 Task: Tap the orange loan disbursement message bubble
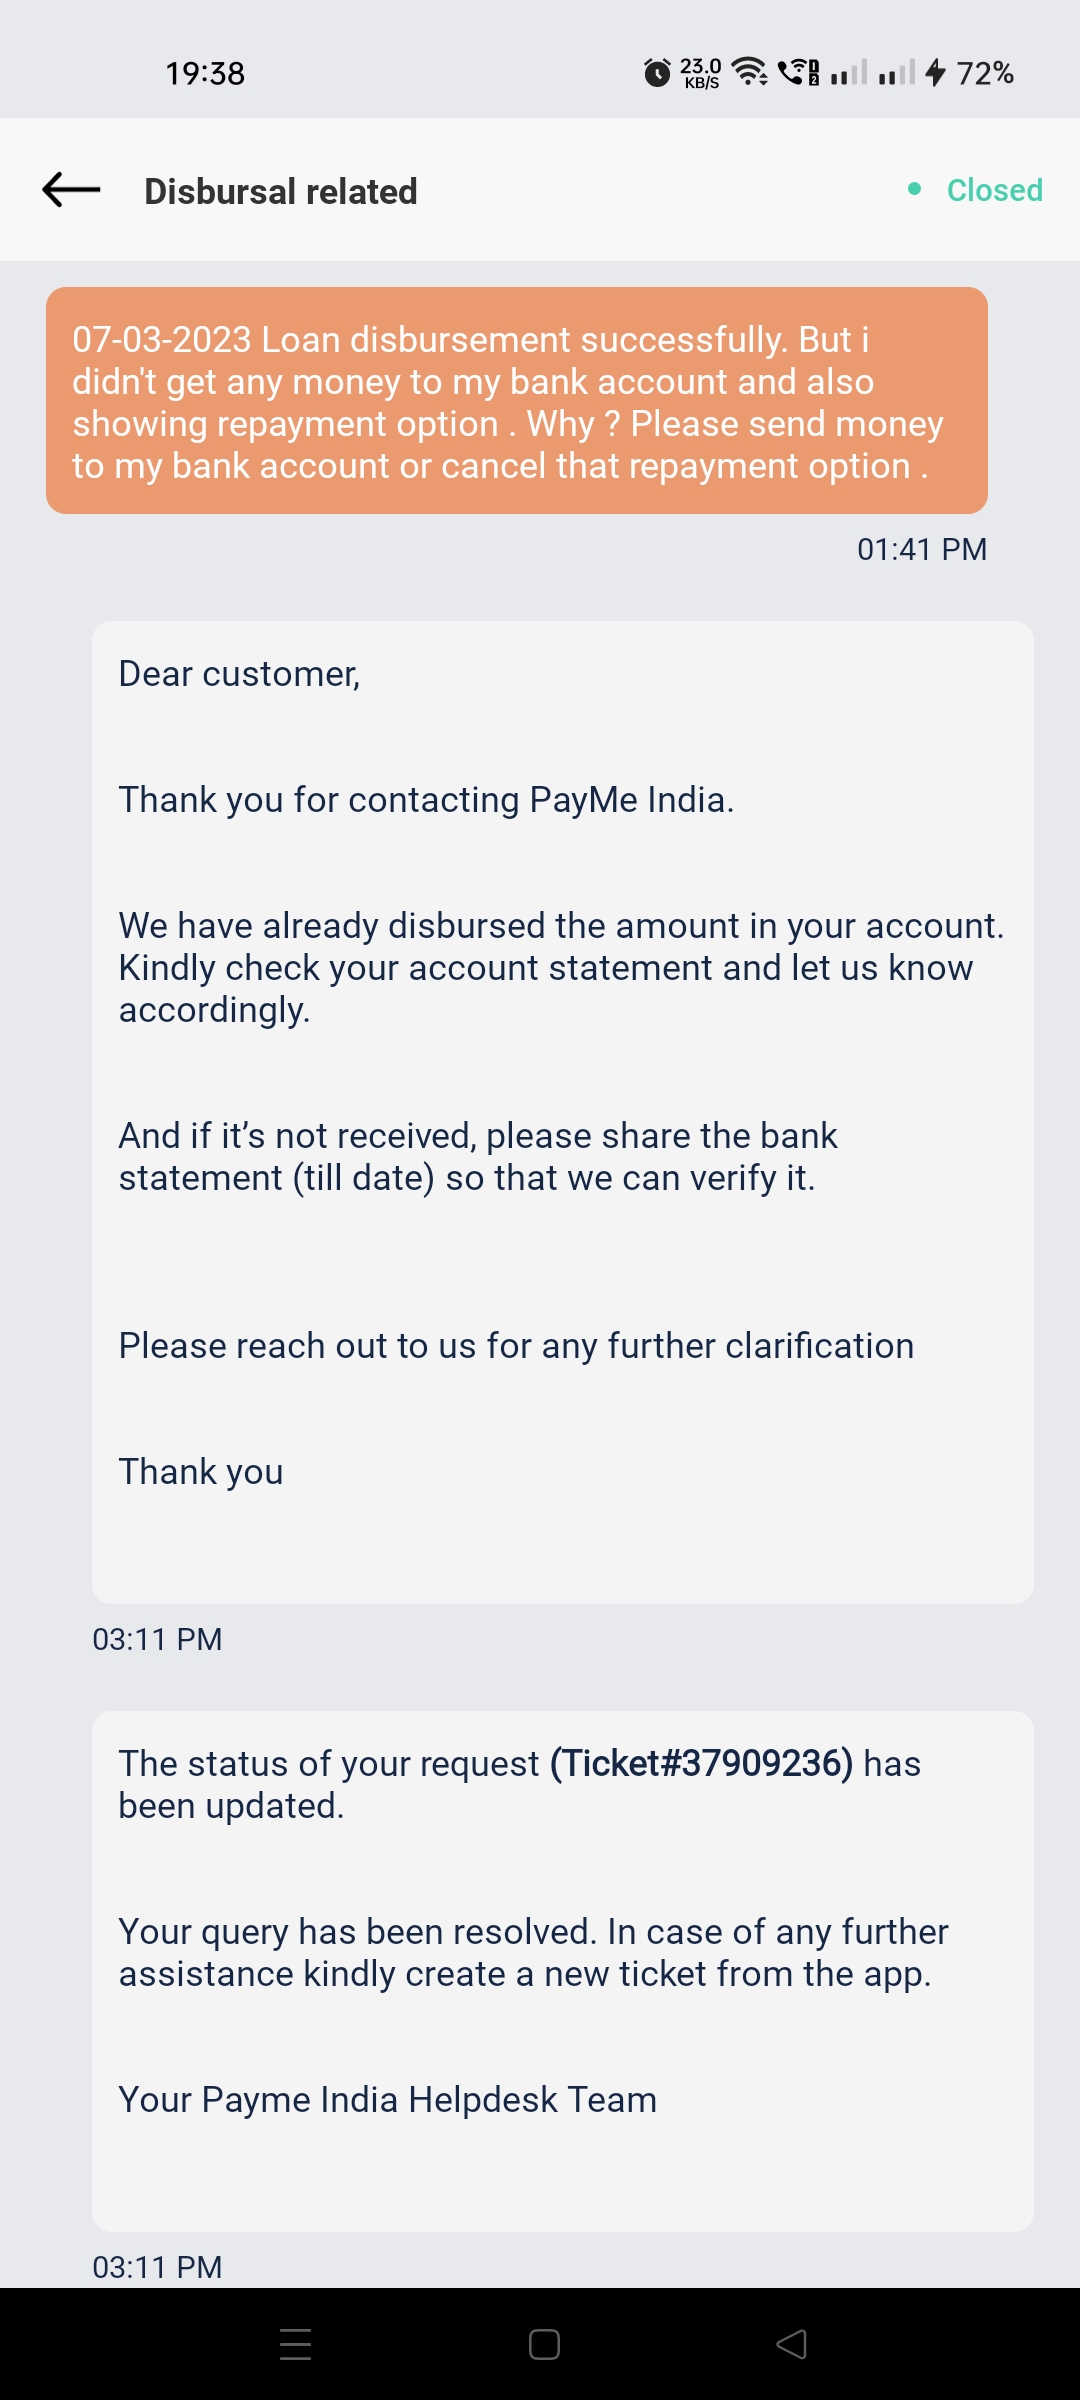(x=516, y=401)
